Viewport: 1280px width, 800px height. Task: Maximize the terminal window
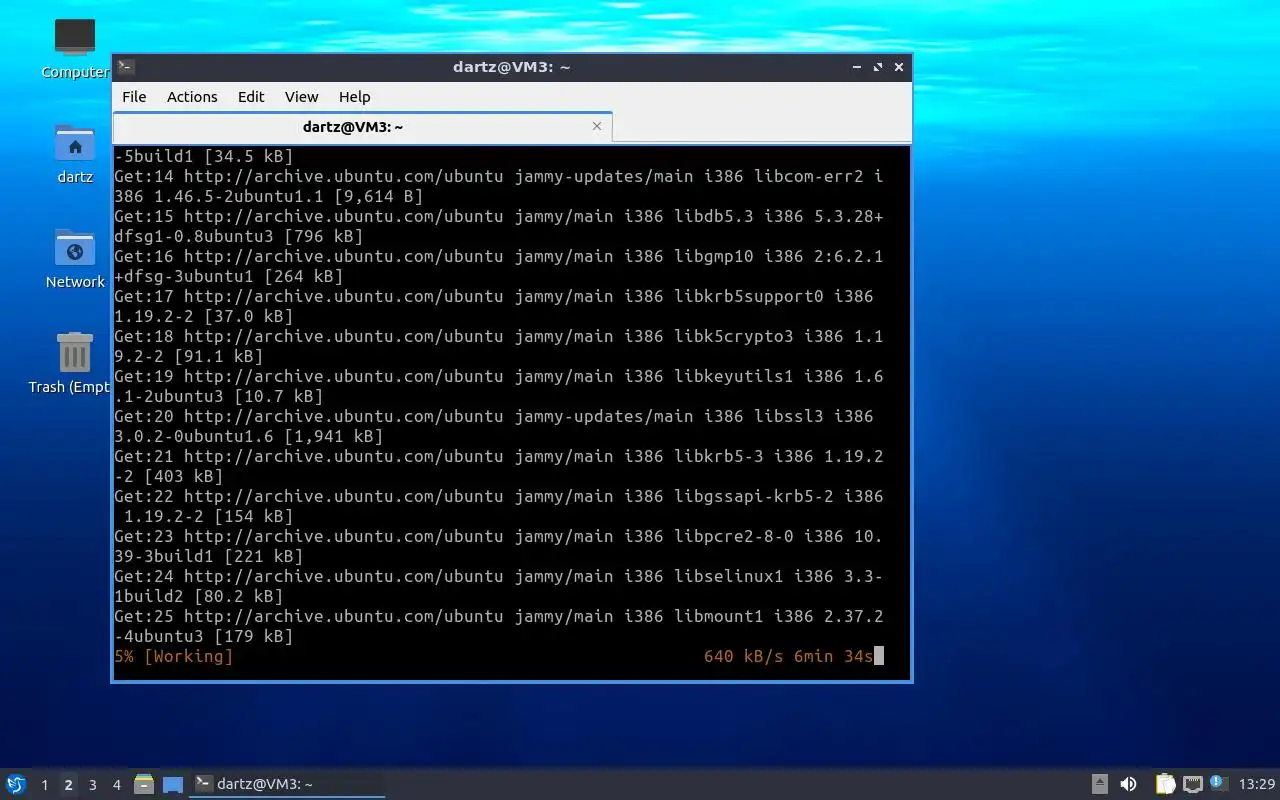(878, 67)
